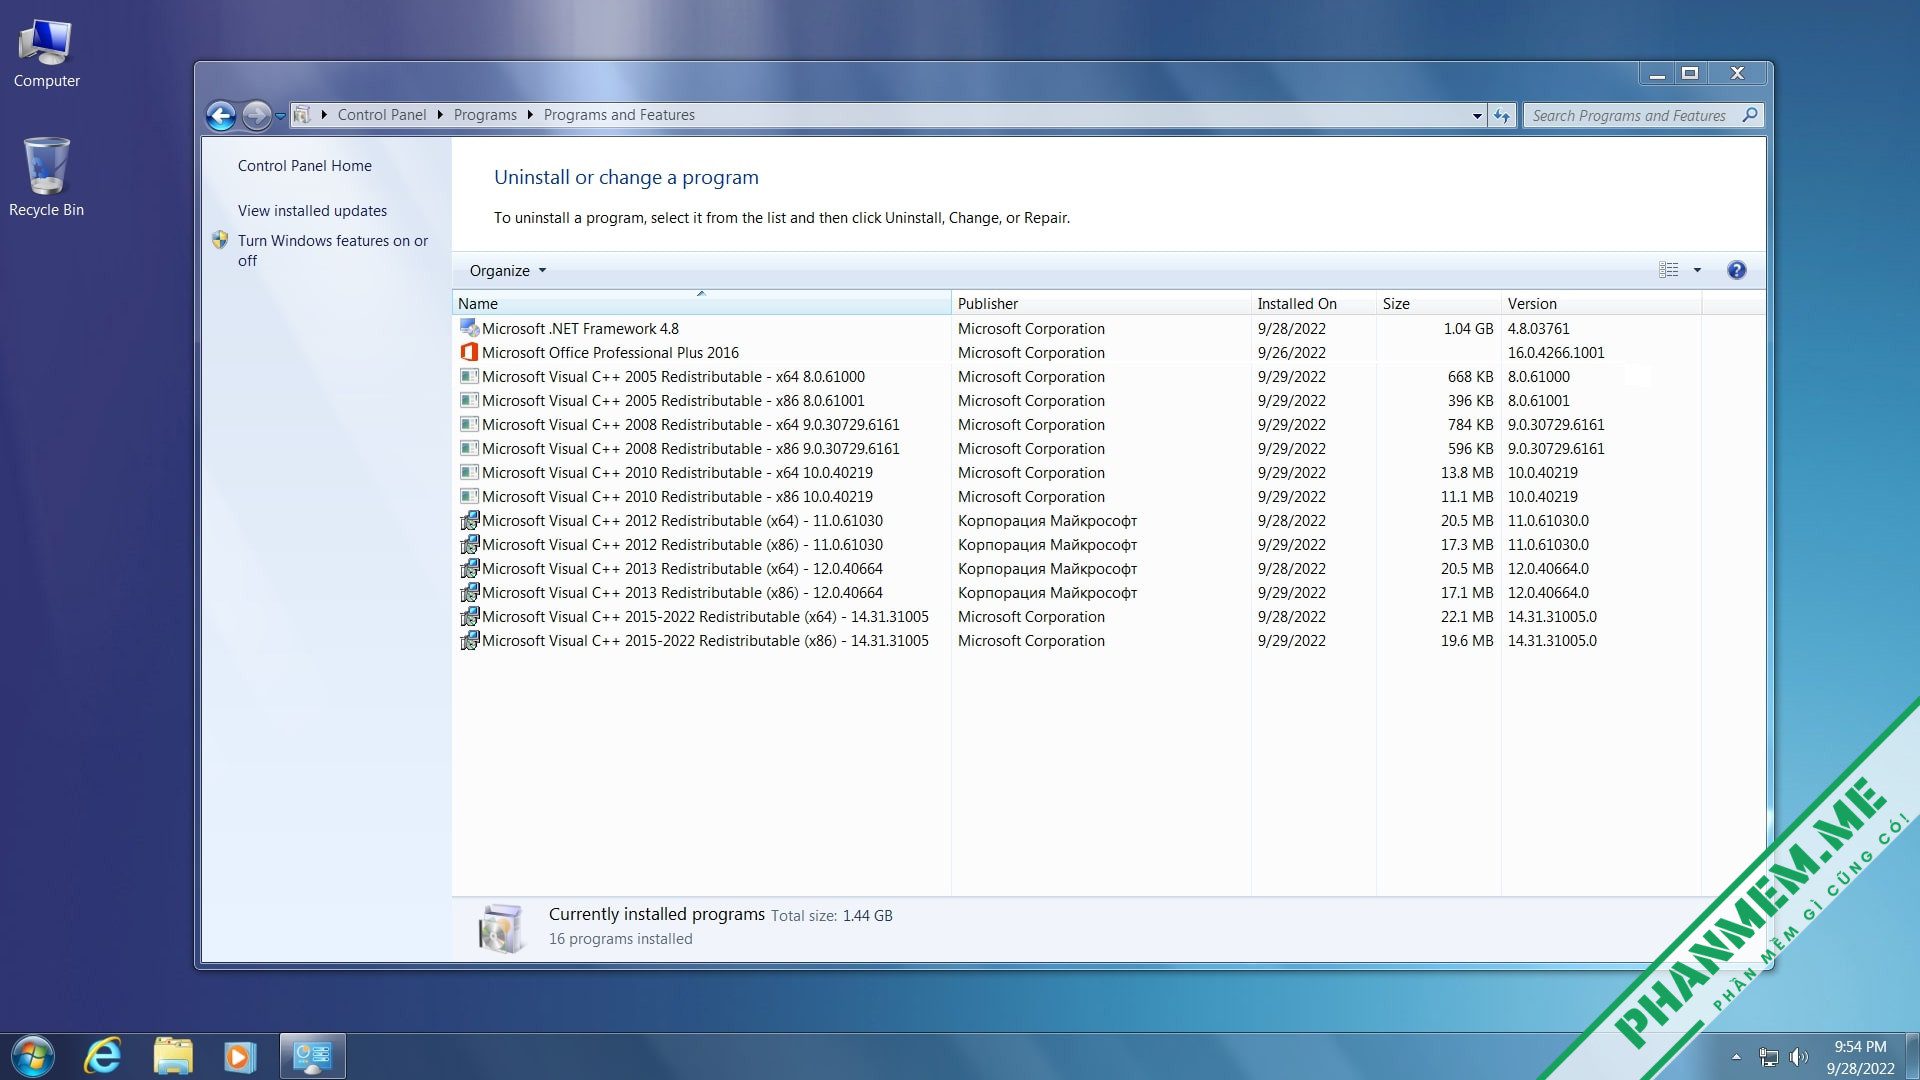
Task: Expand the arrow after Programs breadcrumb
Action: tap(530, 115)
